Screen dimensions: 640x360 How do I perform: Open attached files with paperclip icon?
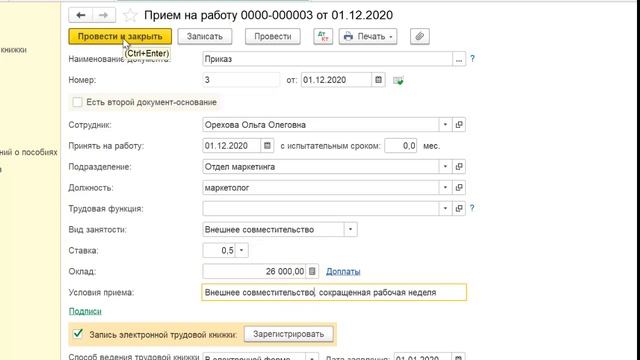420,36
